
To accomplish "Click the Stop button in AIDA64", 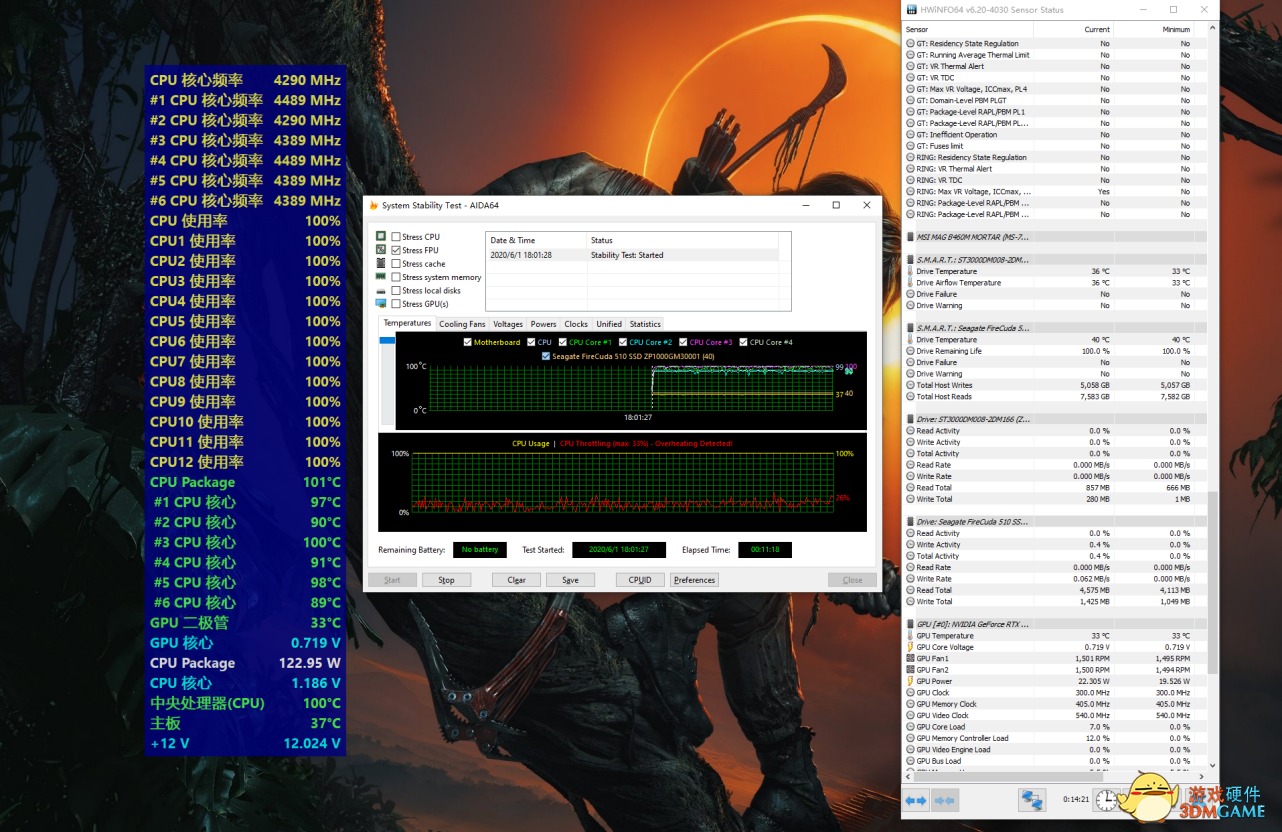I will 446,580.
